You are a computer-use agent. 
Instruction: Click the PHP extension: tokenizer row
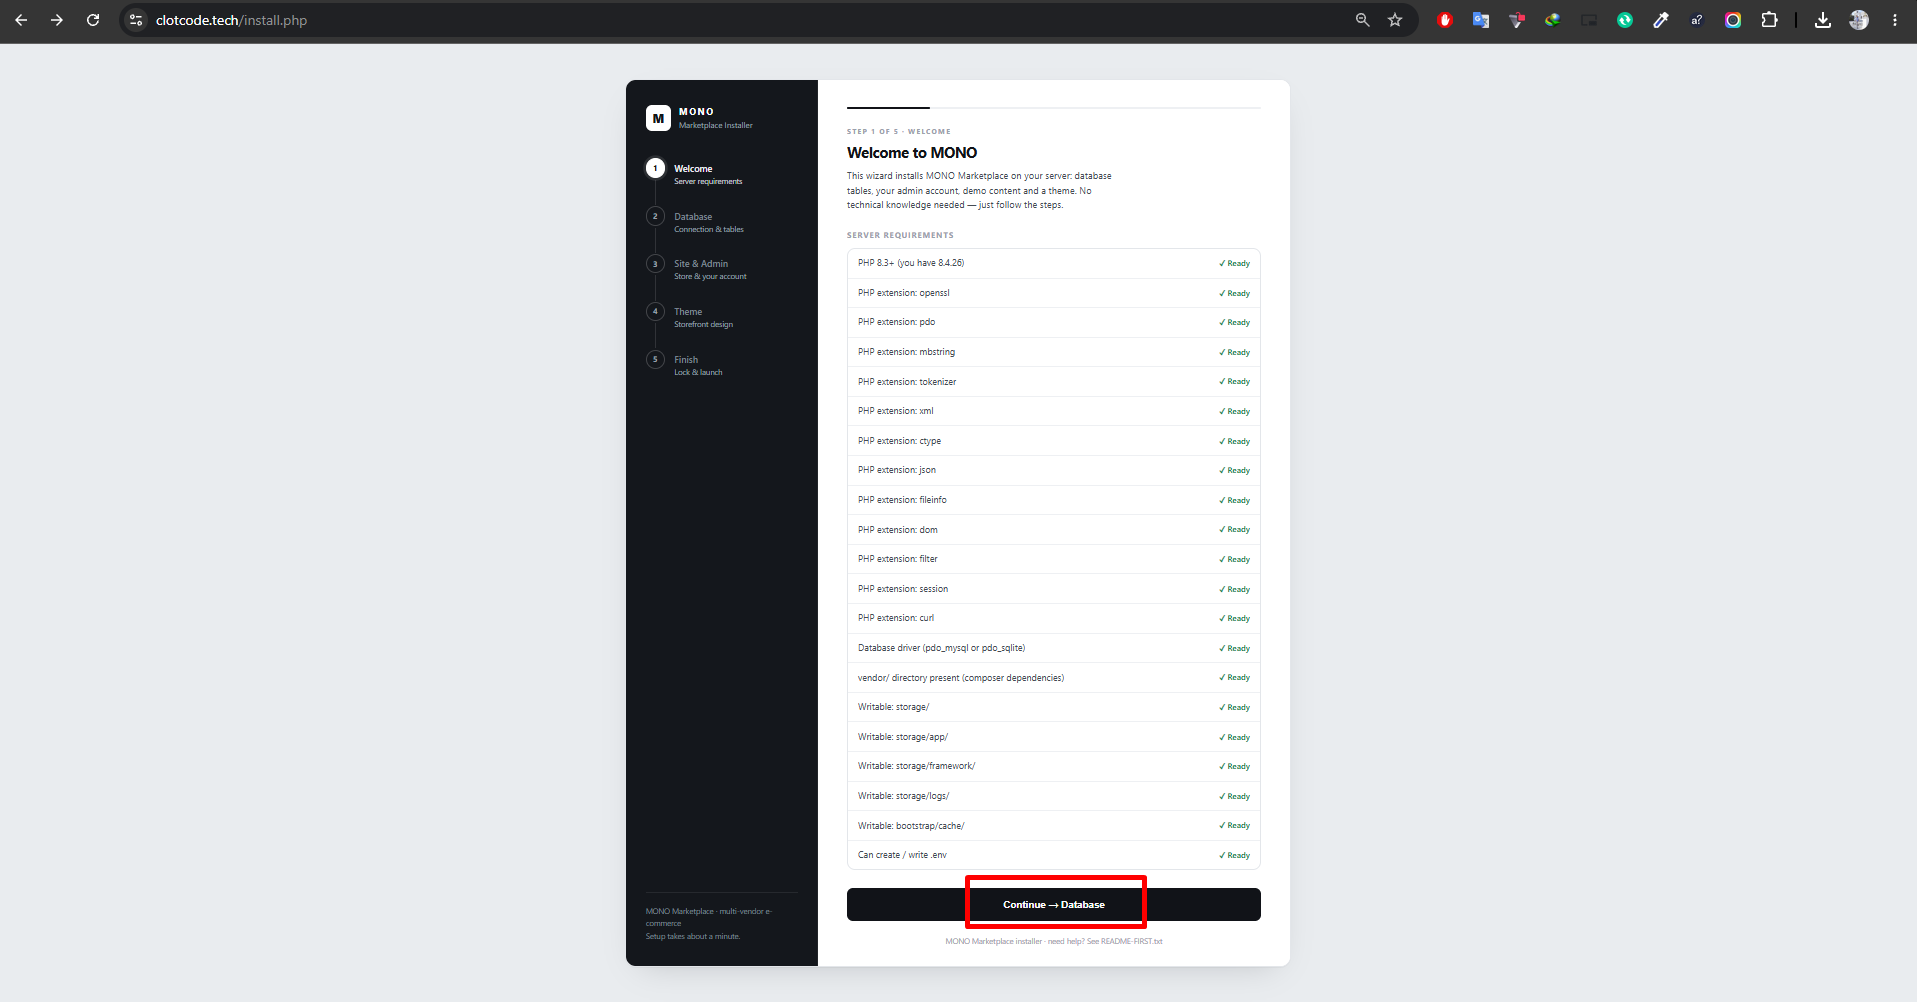(1054, 382)
